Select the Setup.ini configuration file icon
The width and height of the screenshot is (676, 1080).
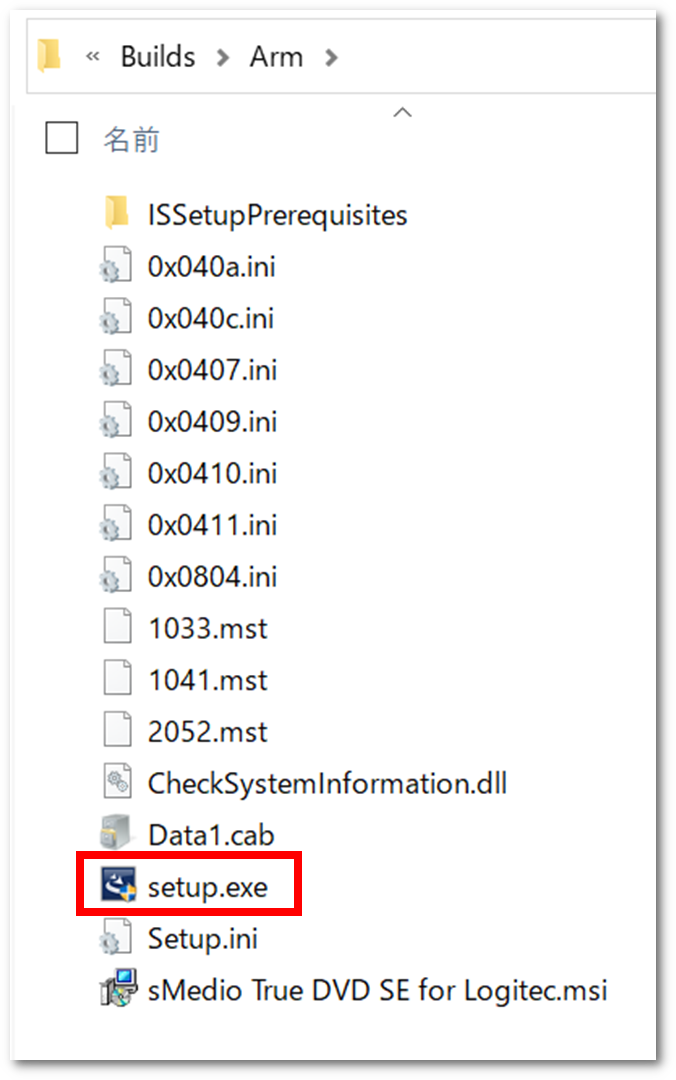[x=118, y=938]
